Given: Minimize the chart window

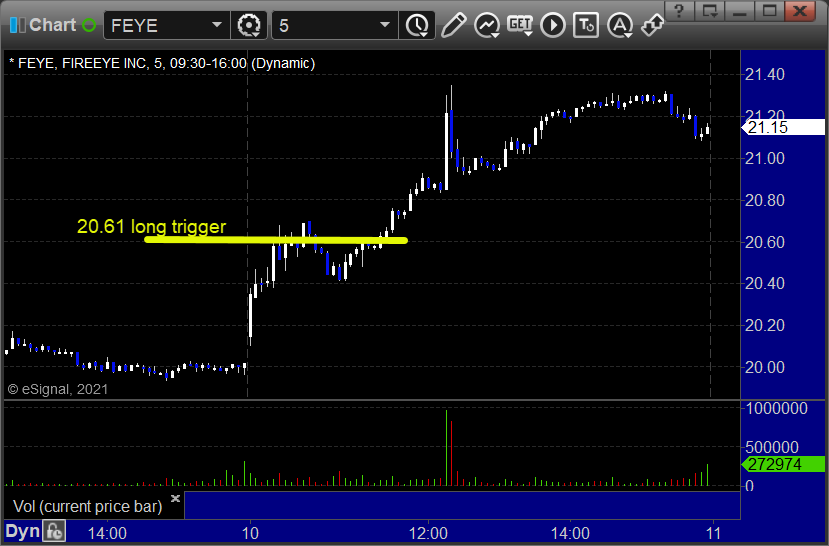Looking at the screenshot, I should point(740,11).
